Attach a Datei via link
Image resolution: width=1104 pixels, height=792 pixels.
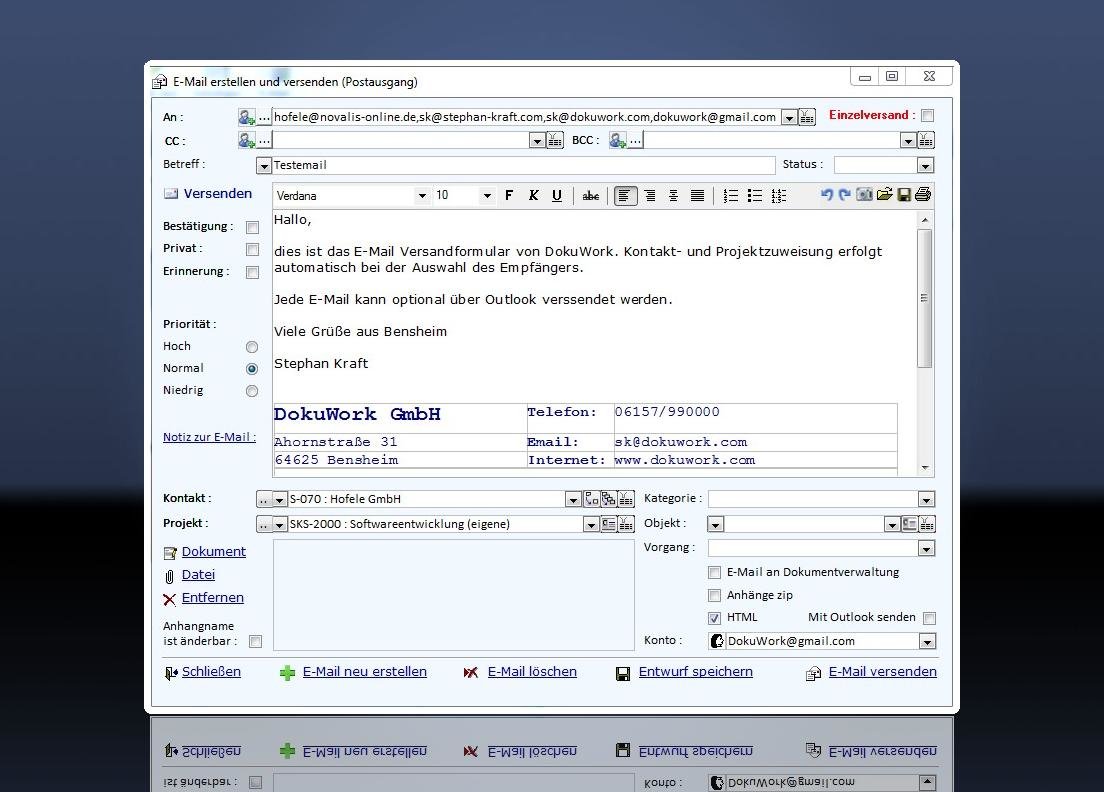click(198, 575)
